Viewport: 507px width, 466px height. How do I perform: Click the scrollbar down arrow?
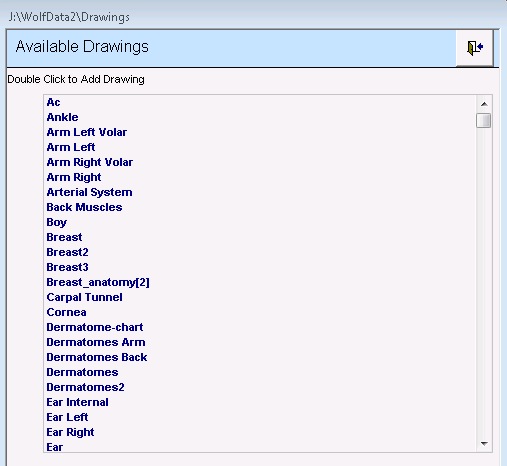484,443
